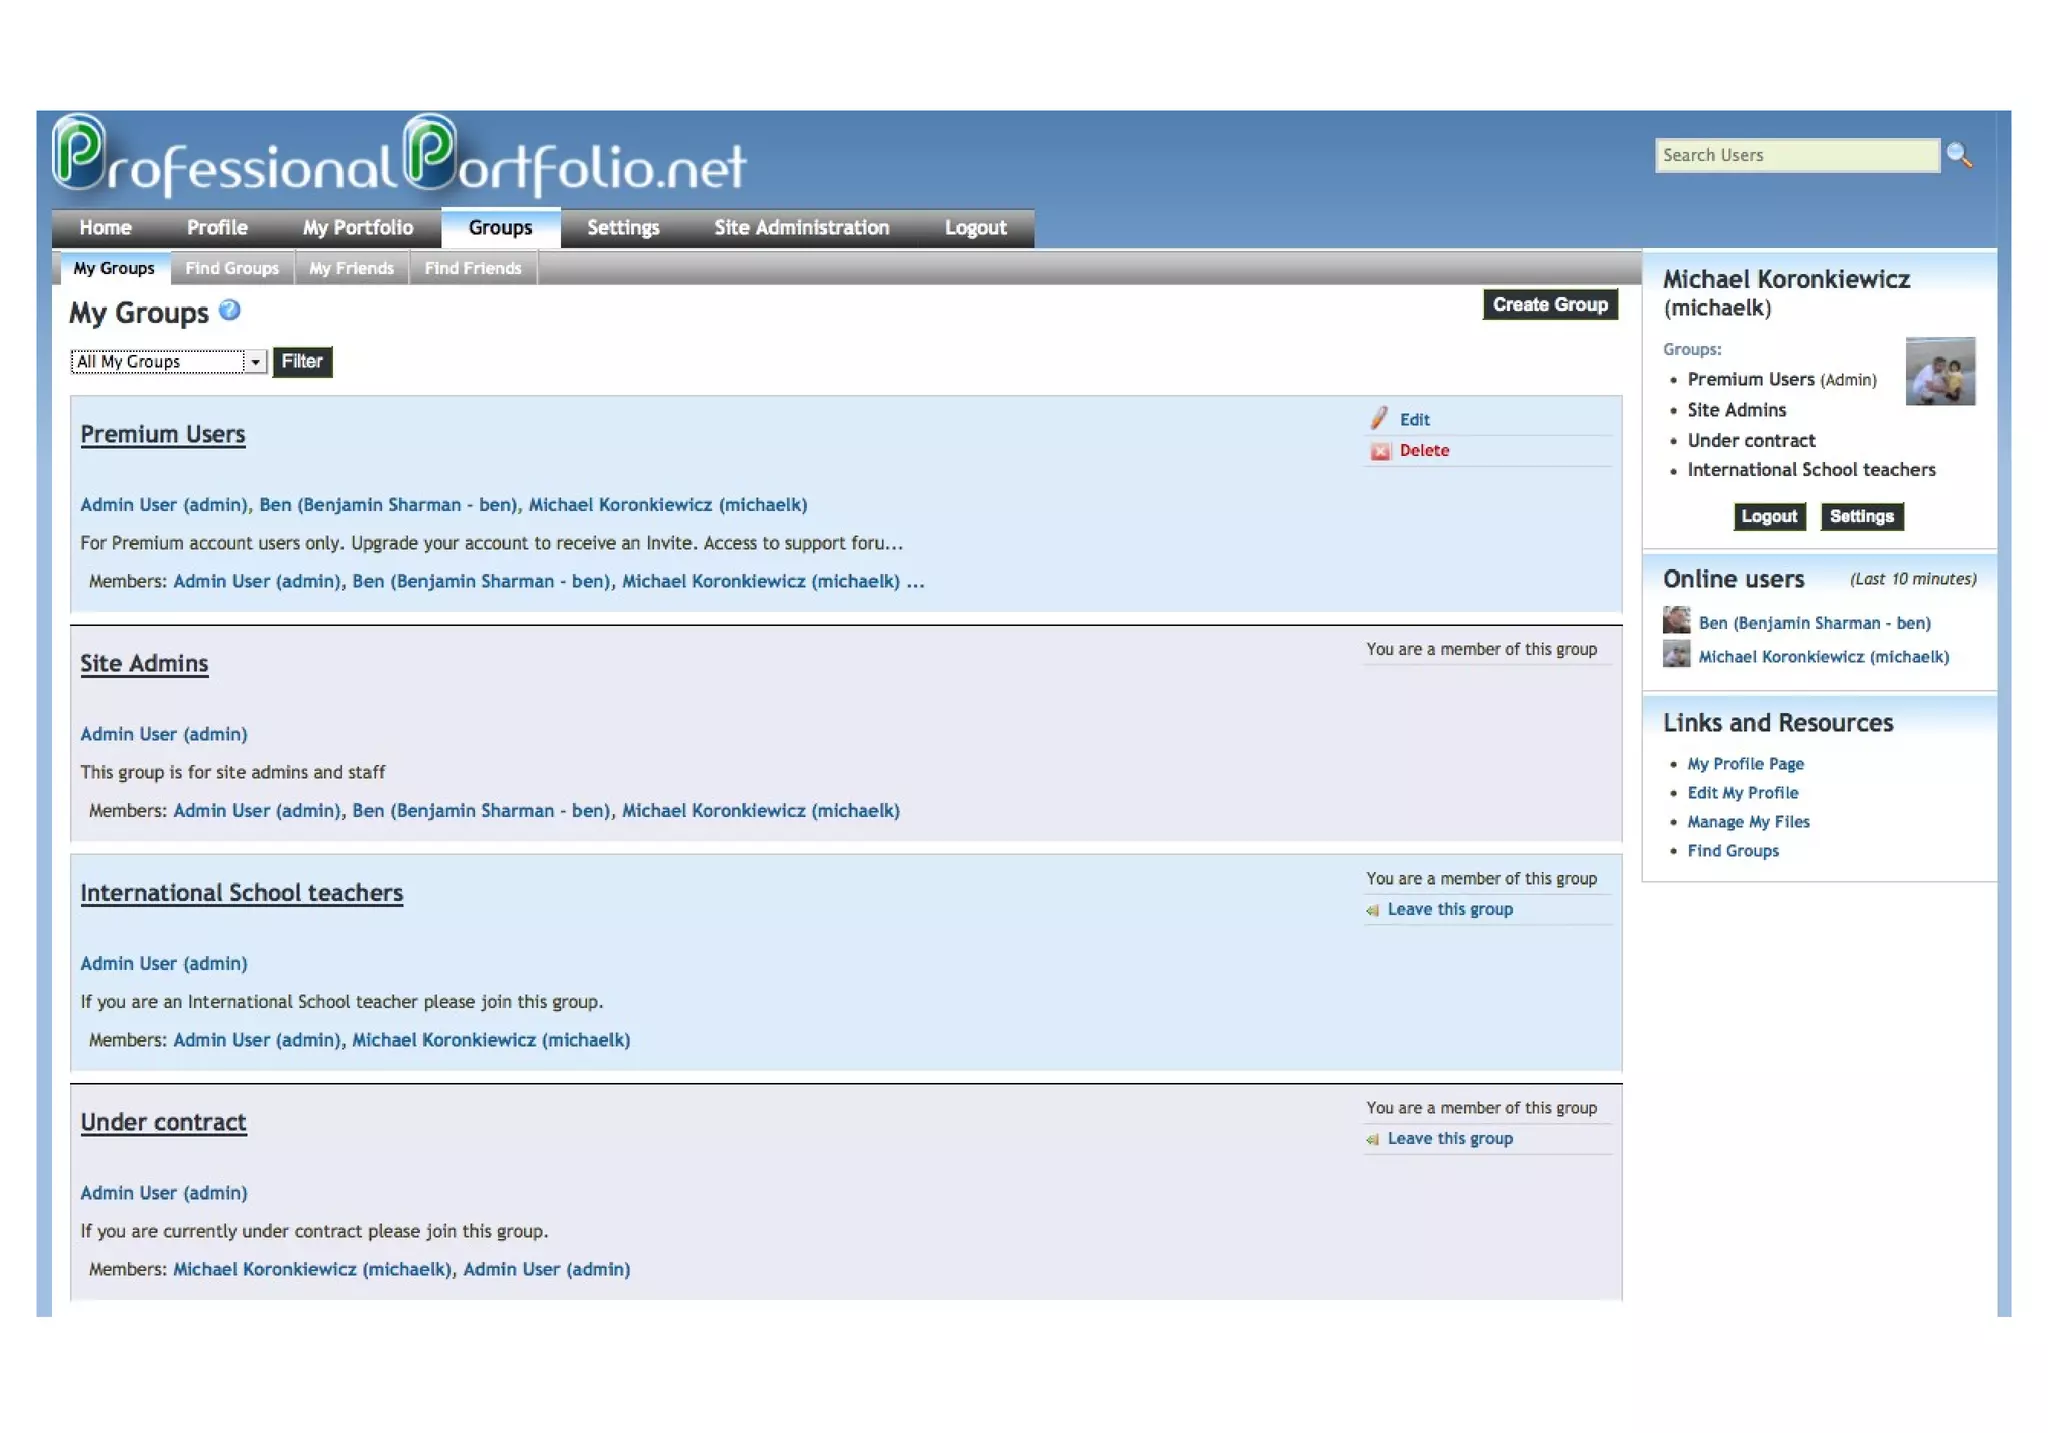Click the search magnifier icon
2048x1433 pixels.
[1958, 156]
